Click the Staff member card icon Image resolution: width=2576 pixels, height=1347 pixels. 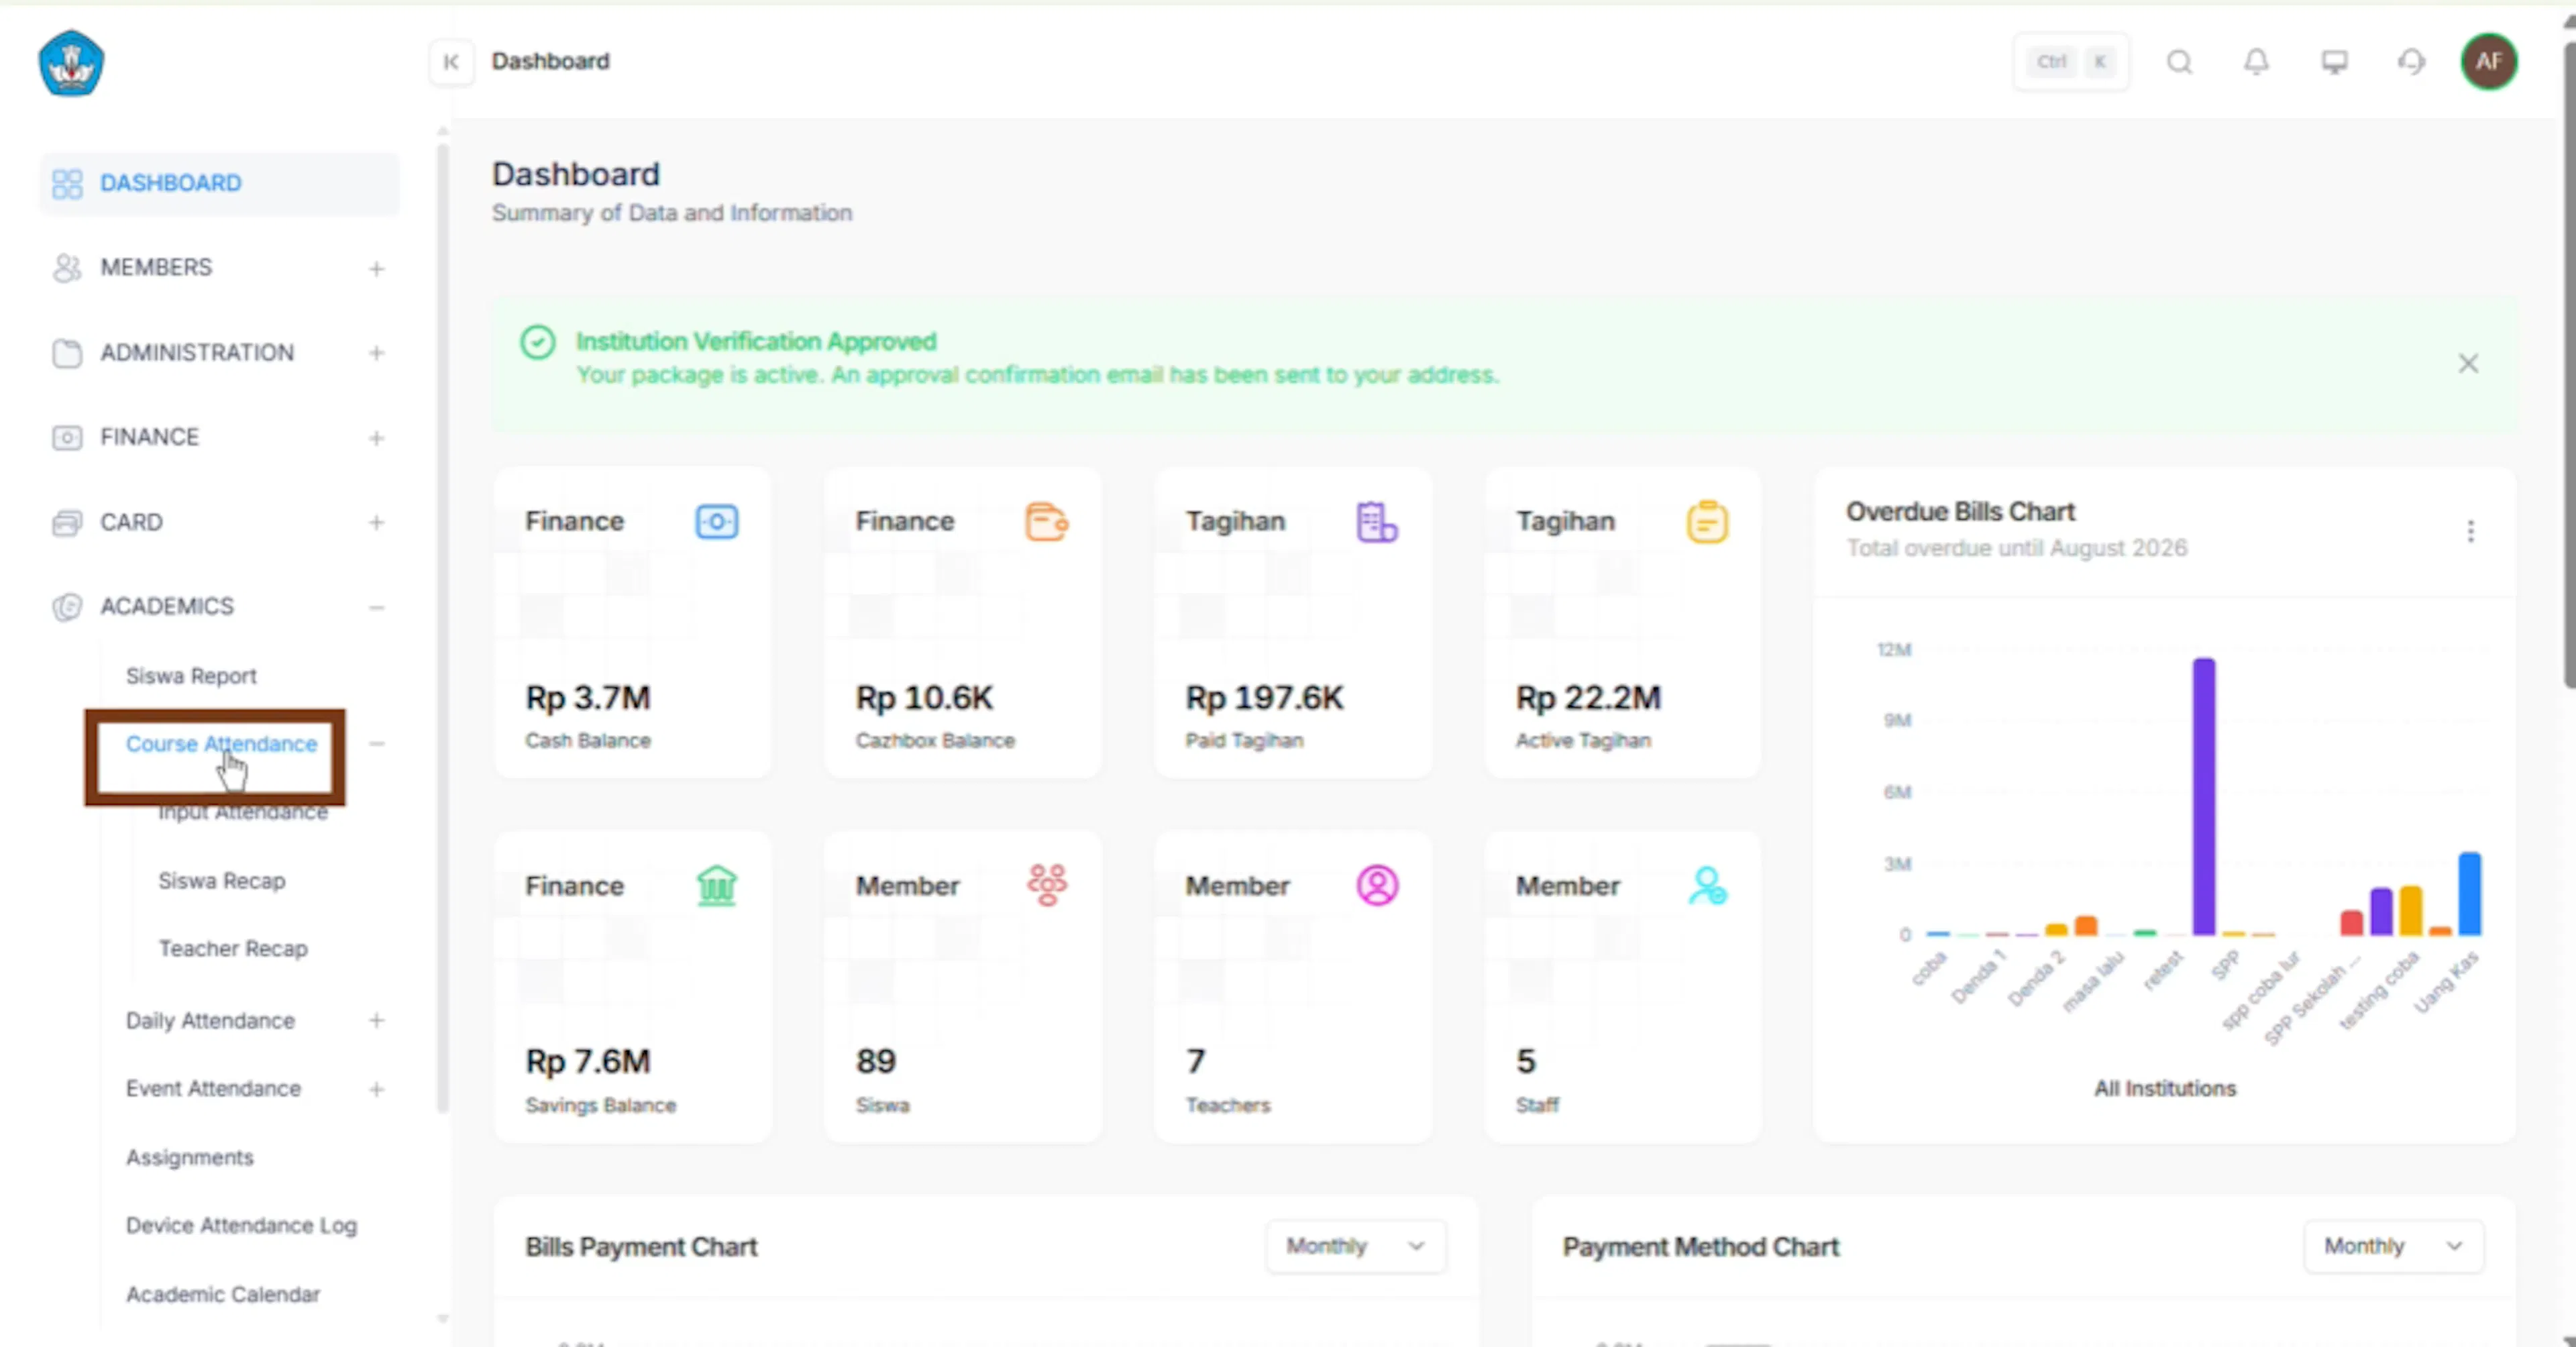coord(1706,885)
